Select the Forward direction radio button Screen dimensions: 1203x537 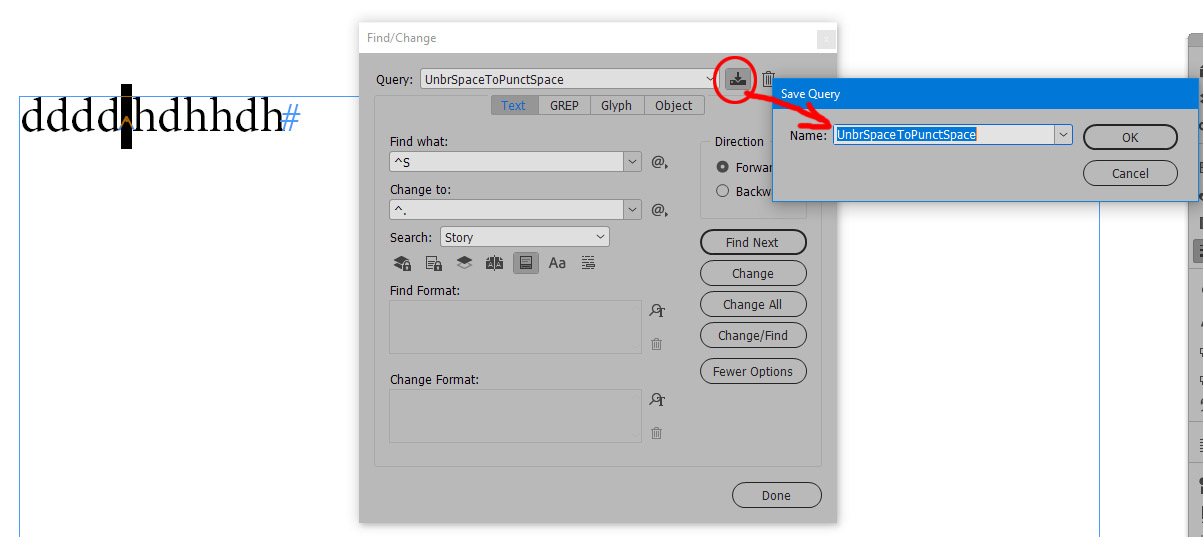(722, 167)
